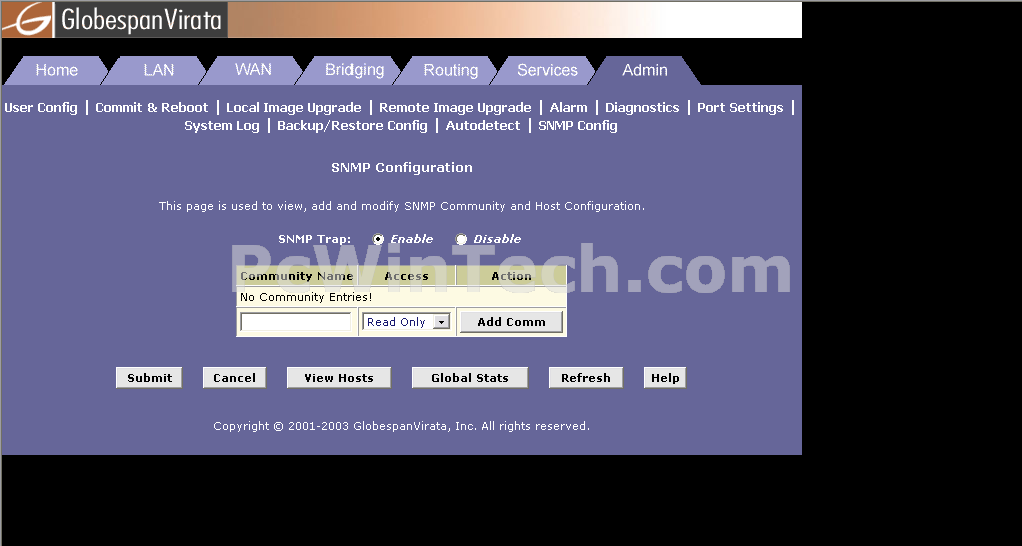Show Global Stats

[x=469, y=378]
